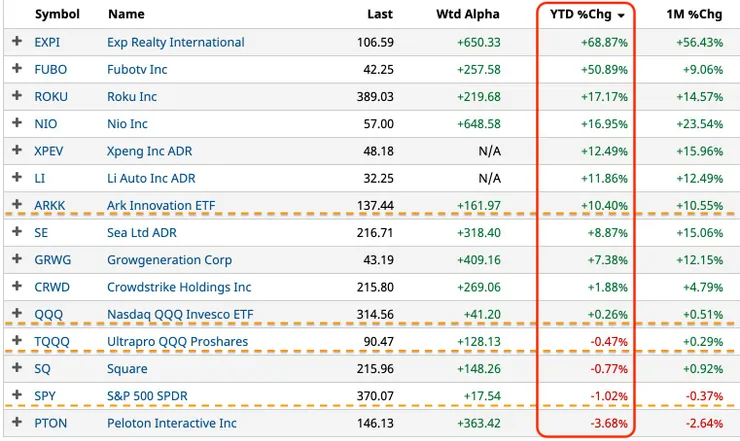Sort by YTD %Chg column arrow

pos(622,15)
